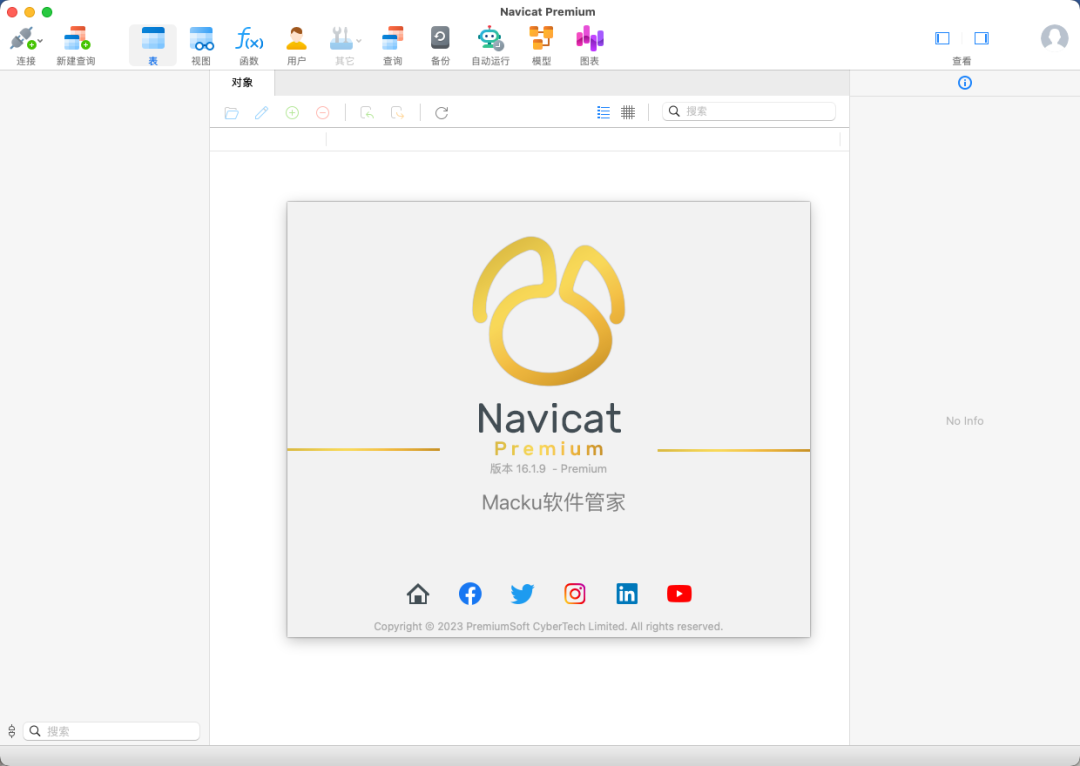Click the filter sort icon beside sidebar search
The width and height of the screenshot is (1080, 766).
point(12,732)
